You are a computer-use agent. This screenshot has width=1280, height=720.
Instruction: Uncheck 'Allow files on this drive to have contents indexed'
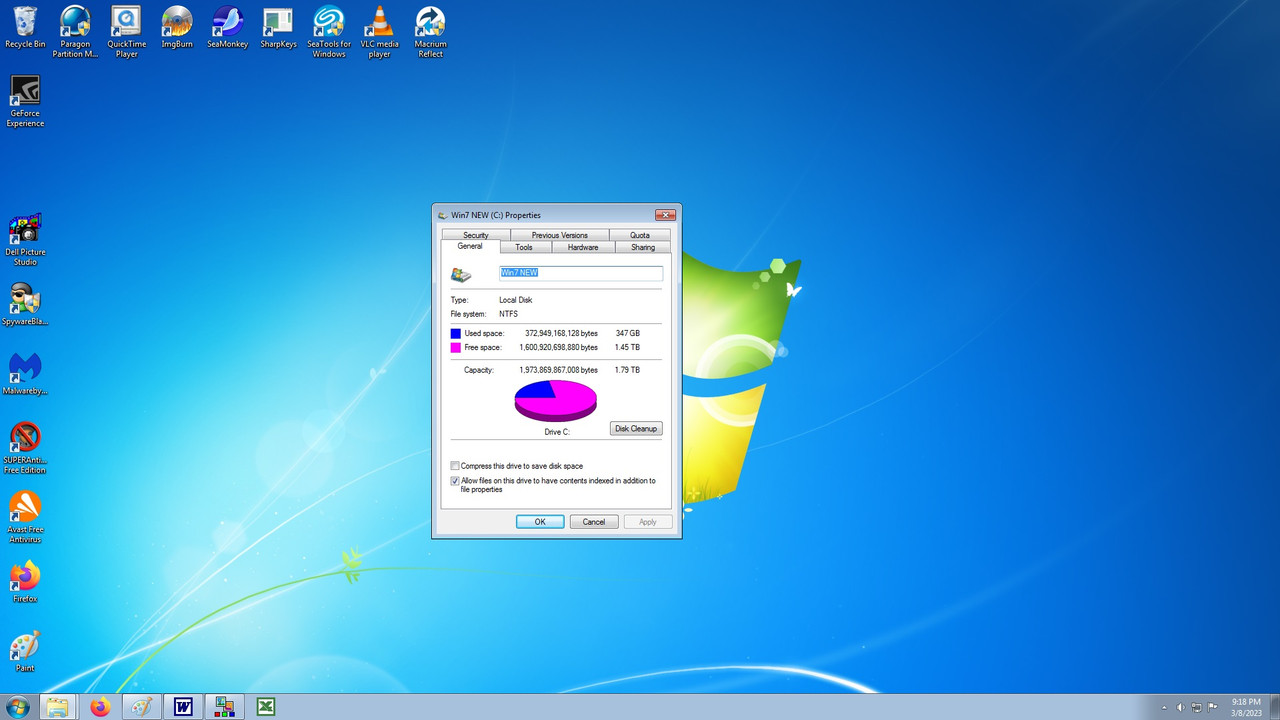point(455,481)
